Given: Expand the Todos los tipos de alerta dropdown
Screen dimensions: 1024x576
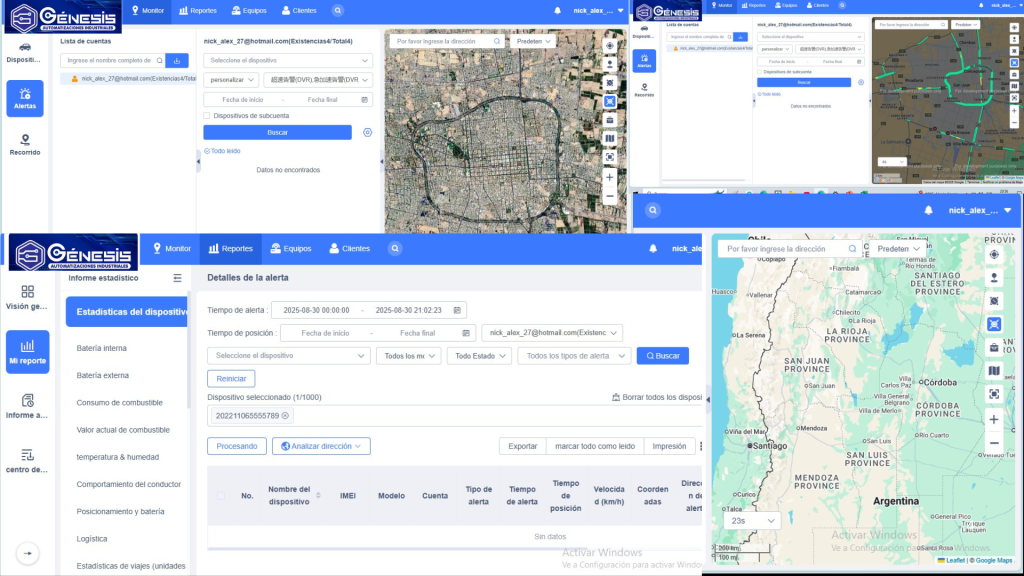Looking at the screenshot, I should 574,356.
